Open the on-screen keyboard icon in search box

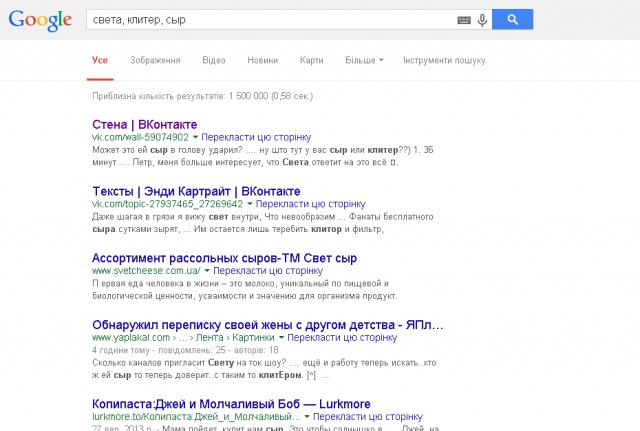click(464, 20)
